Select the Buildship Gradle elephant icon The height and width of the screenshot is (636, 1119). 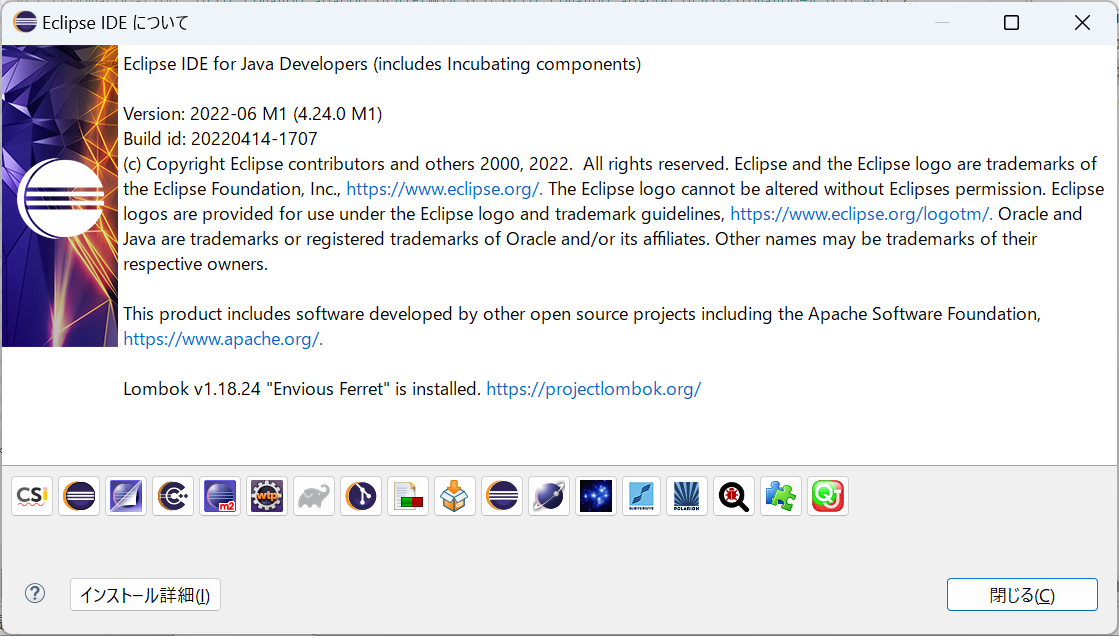click(313, 495)
